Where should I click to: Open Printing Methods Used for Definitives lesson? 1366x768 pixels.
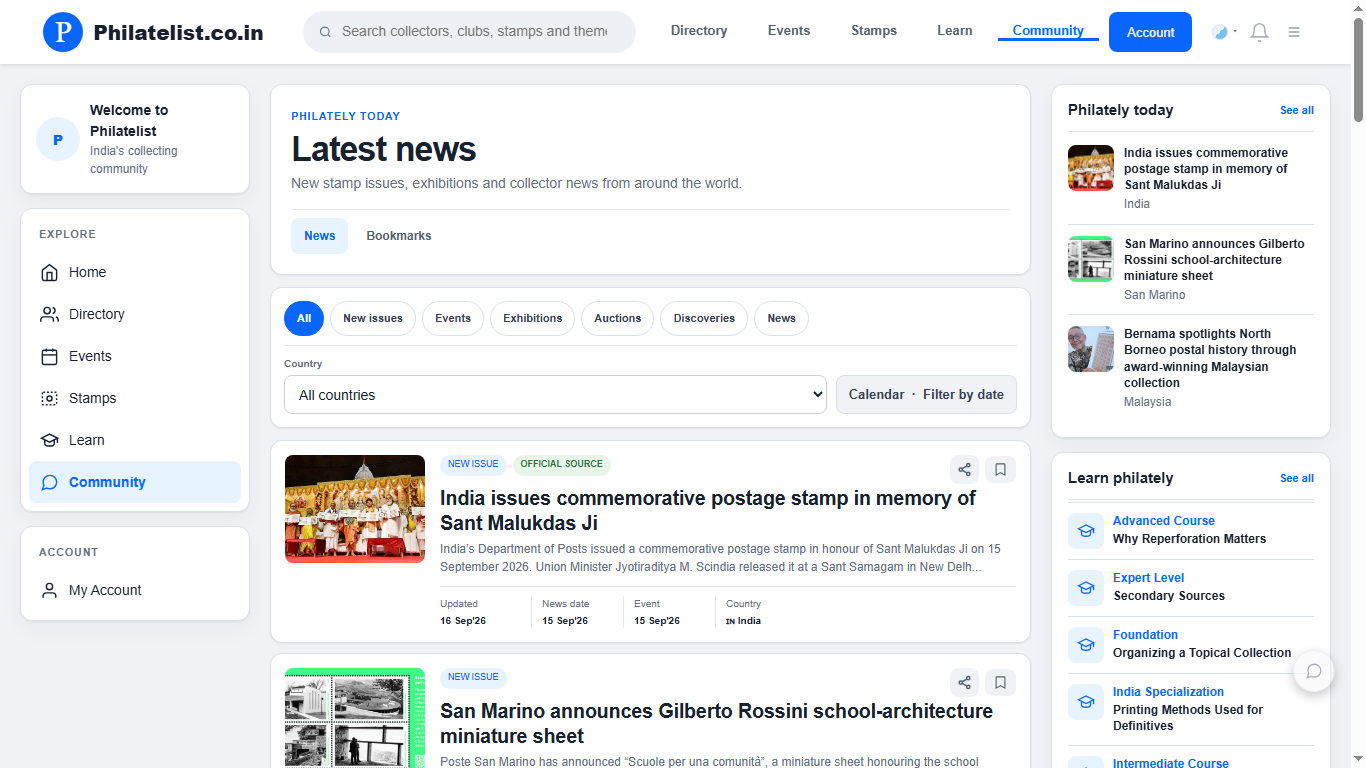(1188, 718)
